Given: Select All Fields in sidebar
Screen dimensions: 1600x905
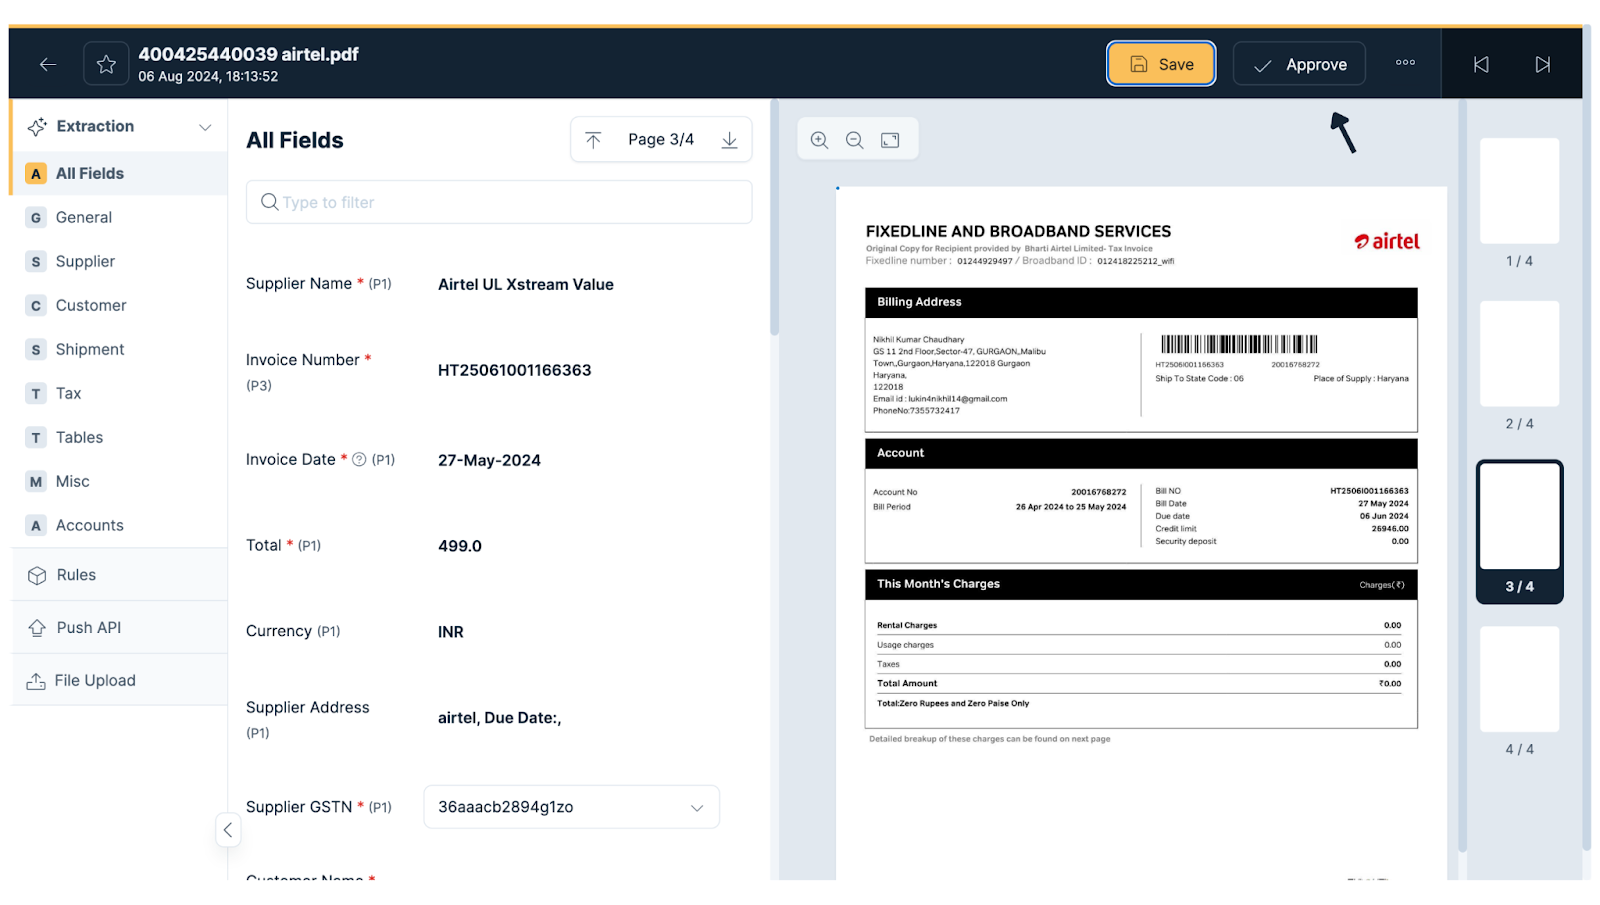Looking at the screenshot, I should click(119, 173).
